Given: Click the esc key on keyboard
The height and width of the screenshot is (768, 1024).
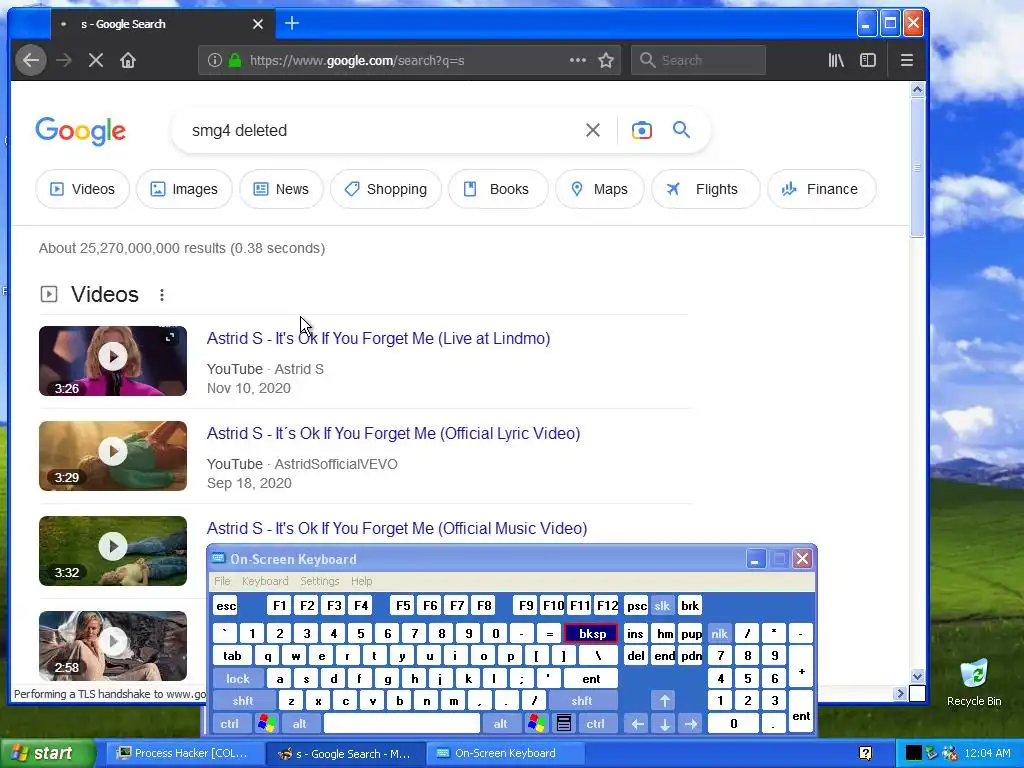Looking at the screenshot, I should coord(225,606).
